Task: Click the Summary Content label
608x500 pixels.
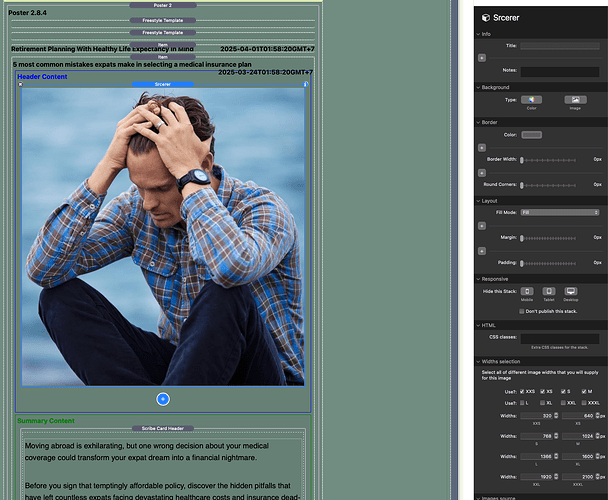Action: click(x=46, y=420)
